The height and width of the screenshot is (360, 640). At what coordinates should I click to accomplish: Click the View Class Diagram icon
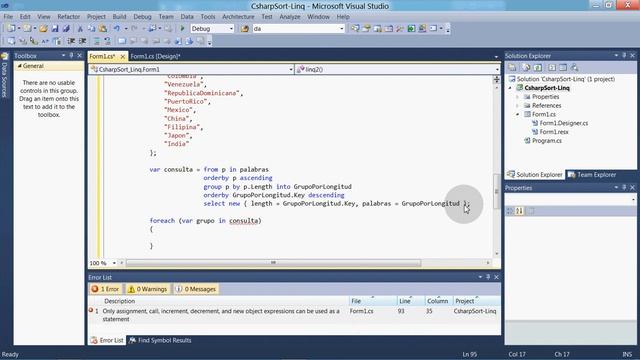(574, 67)
